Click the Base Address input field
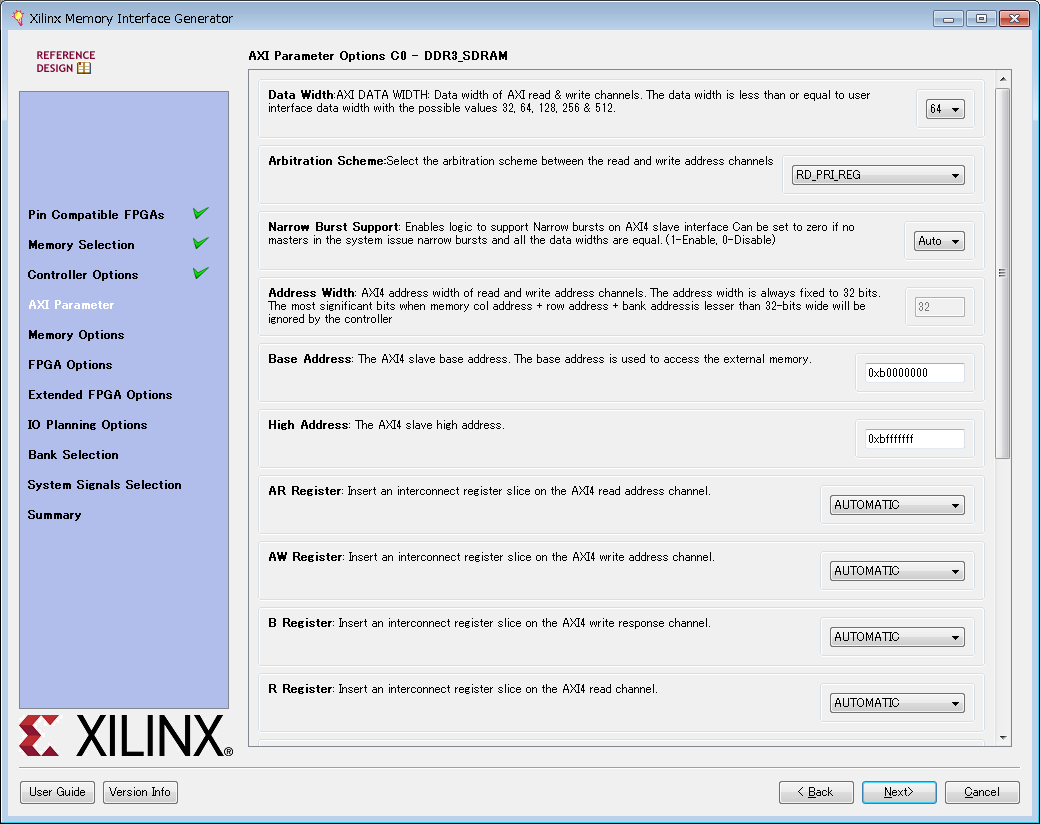1040x824 pixels. [x=914, y=373]
